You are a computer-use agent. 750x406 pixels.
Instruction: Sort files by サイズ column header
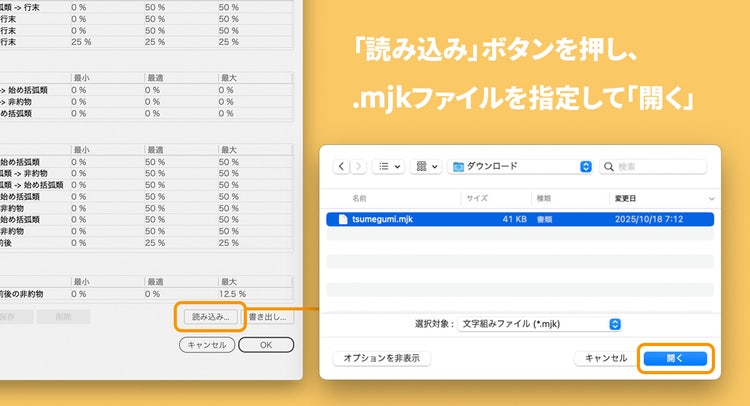tap(477, 198)
